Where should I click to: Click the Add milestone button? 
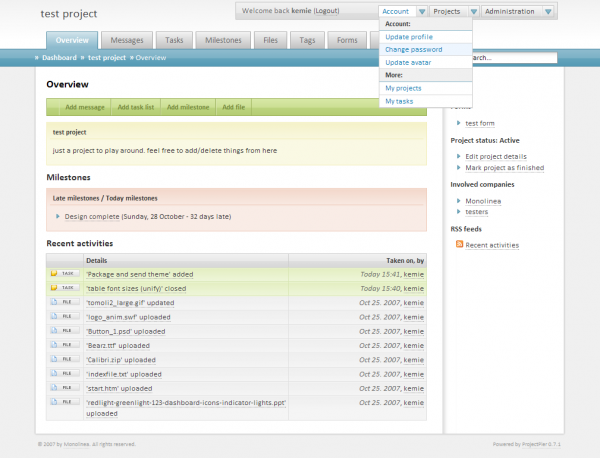(188, 107)
